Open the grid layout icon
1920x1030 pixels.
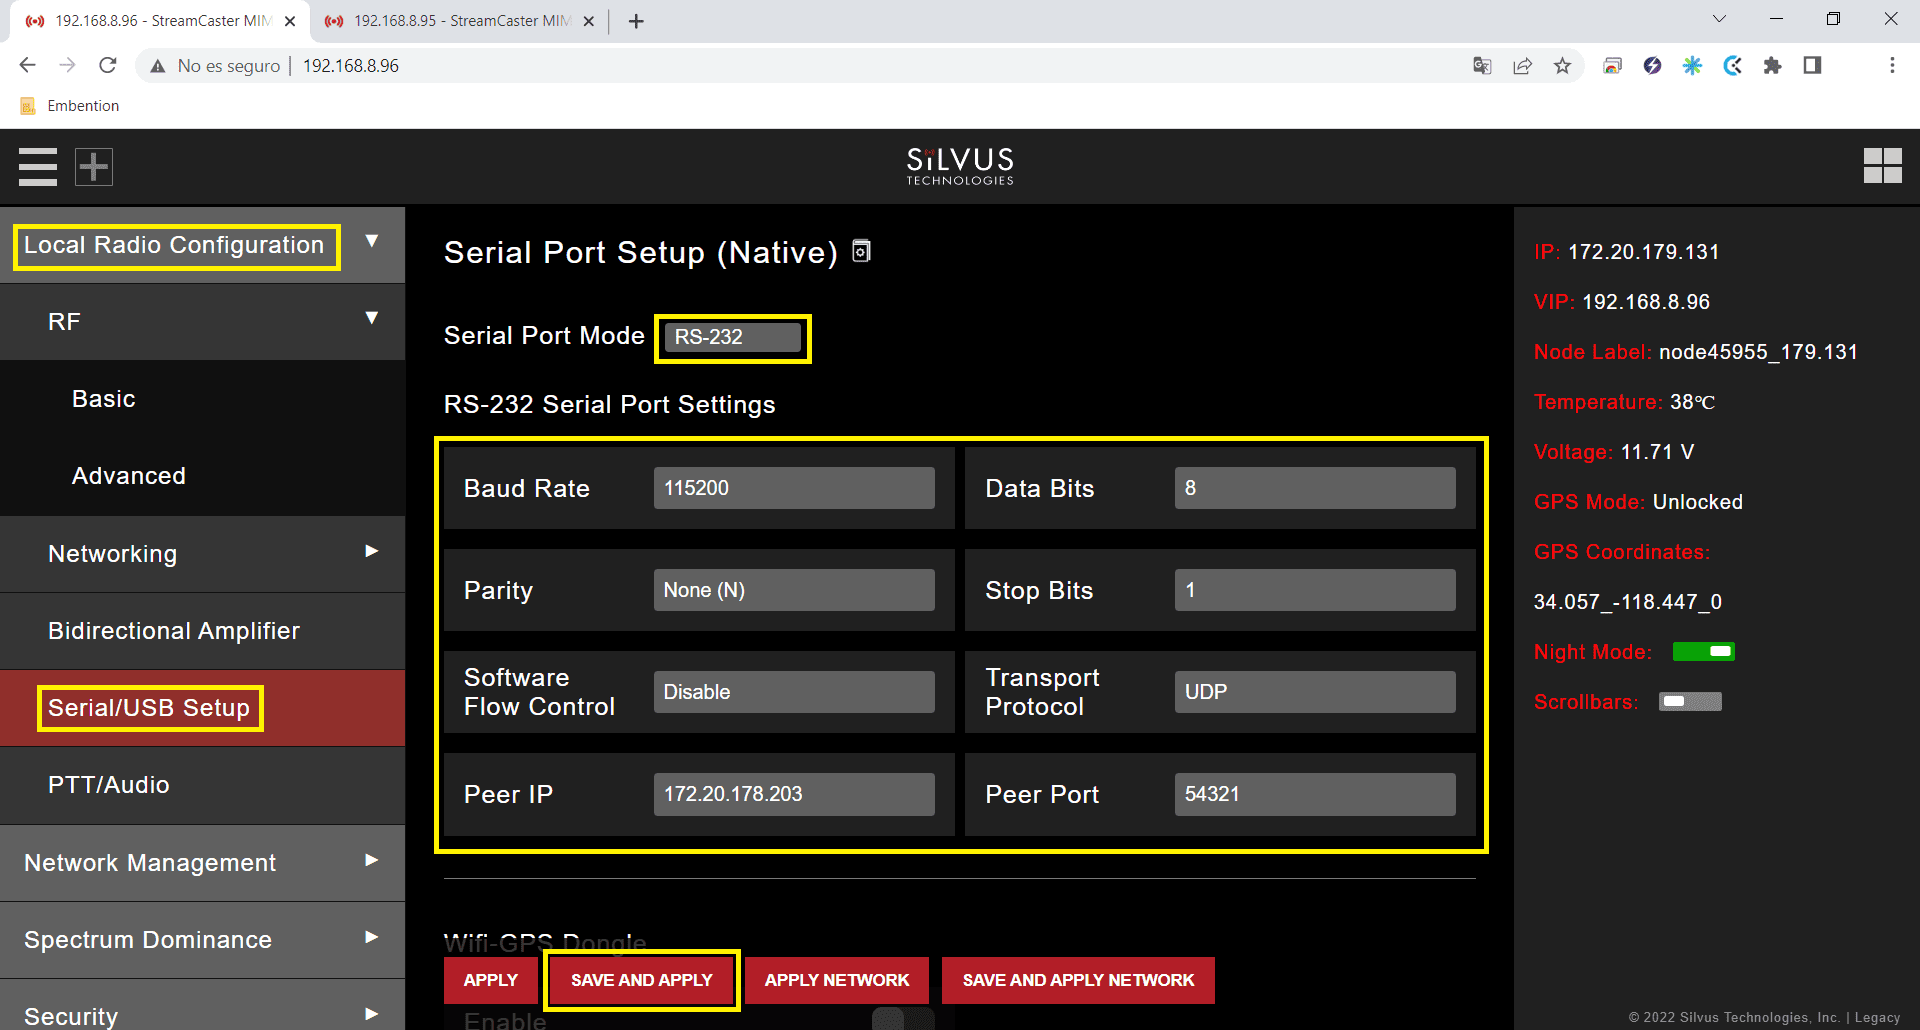coord(1882,166)
